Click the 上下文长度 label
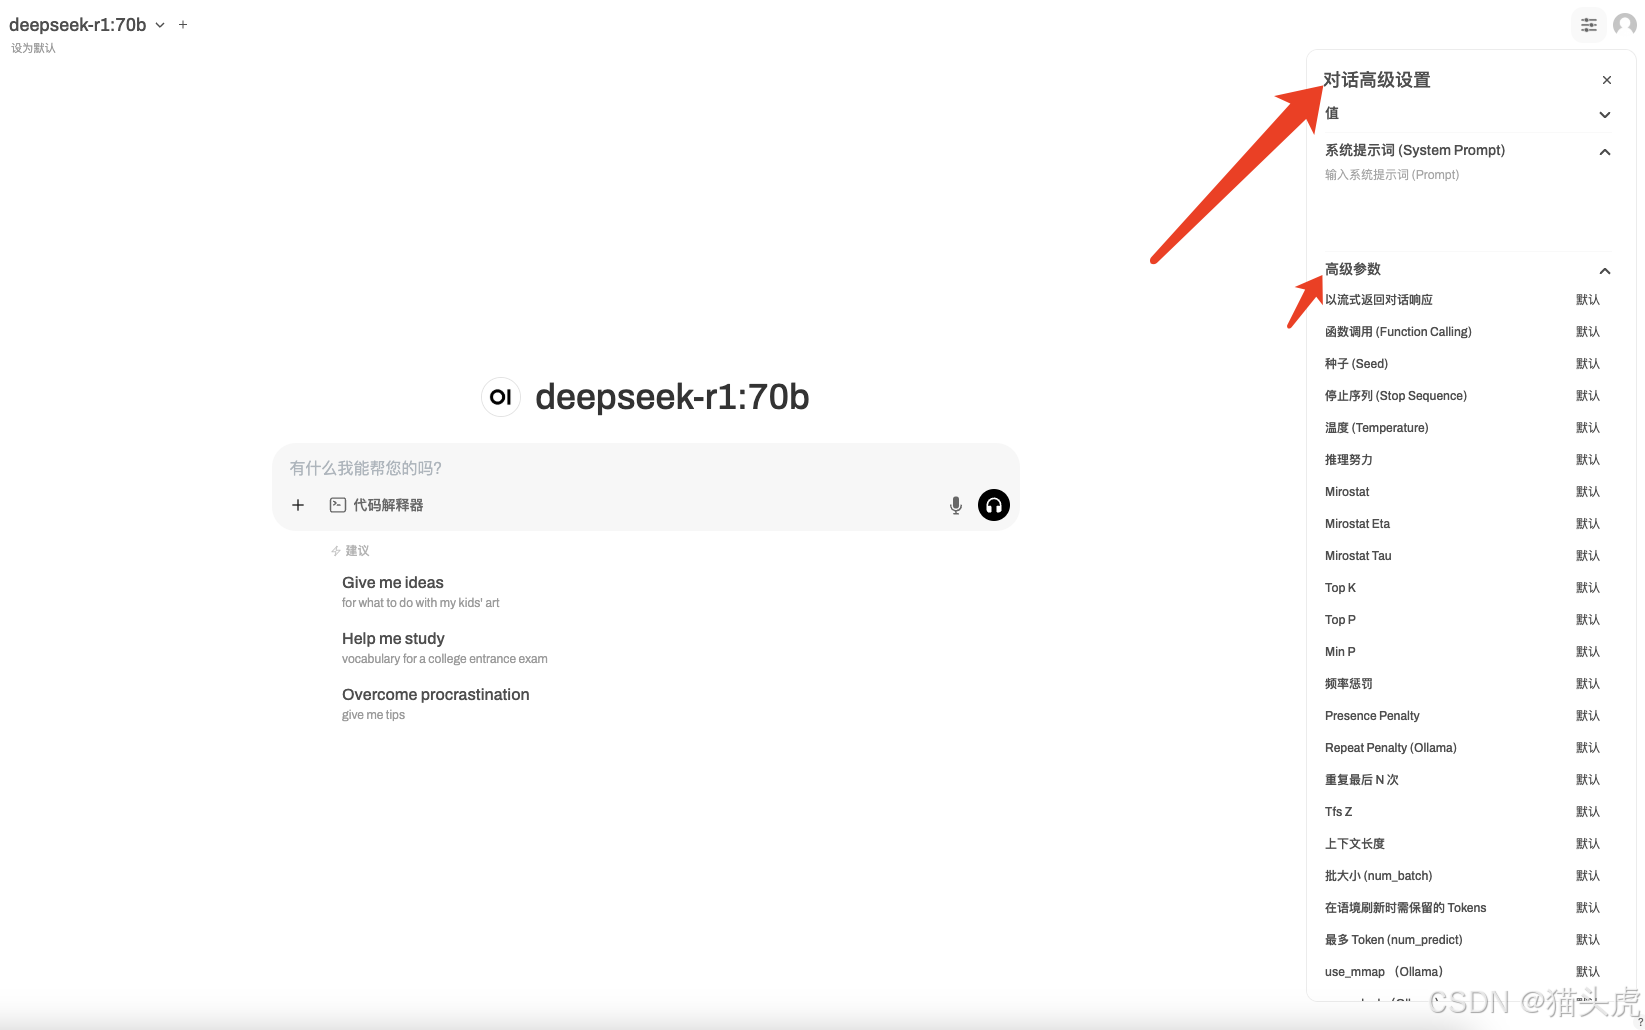Viewport: 1645px width, 1030px height. coord(1355,844)
